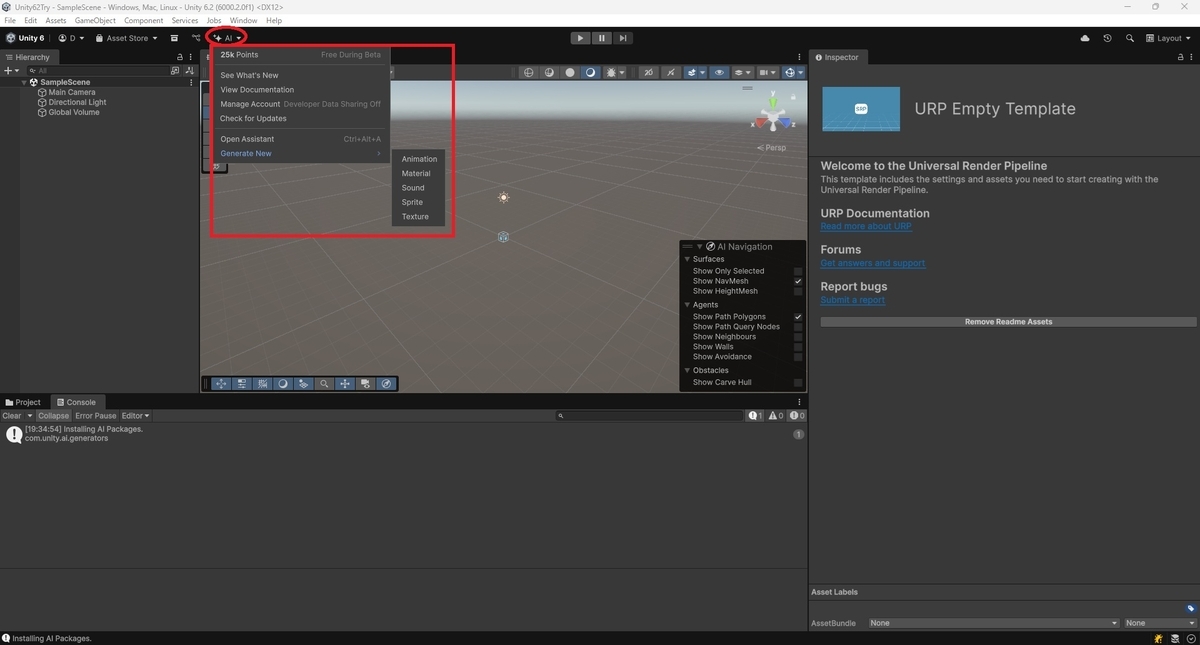This screenshot has width=1200, height=645.
Task: Open the Layout dropdown
Action: pos(1168,38)
